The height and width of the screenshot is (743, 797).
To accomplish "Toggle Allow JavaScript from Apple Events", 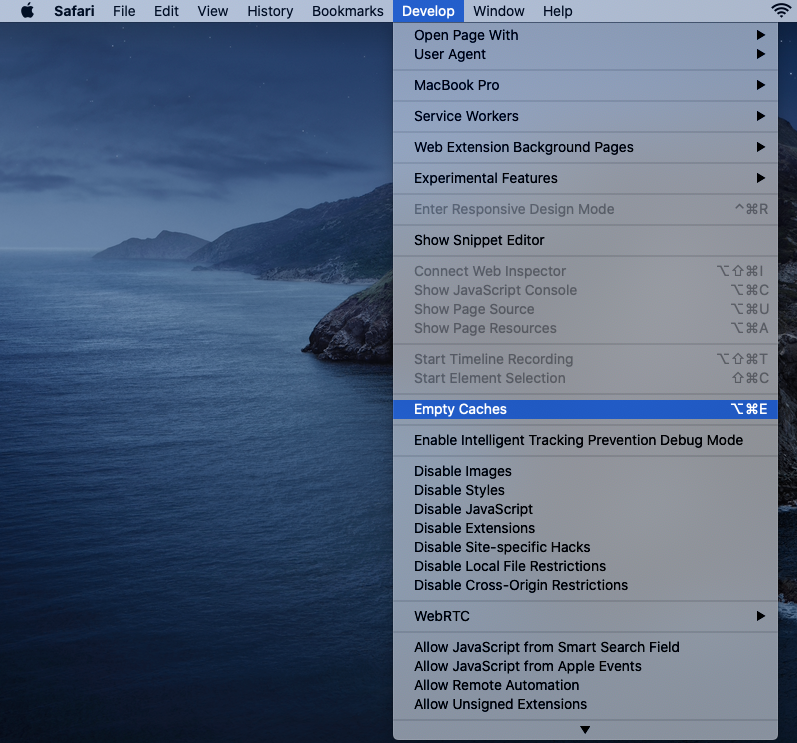I will point(585,666).
